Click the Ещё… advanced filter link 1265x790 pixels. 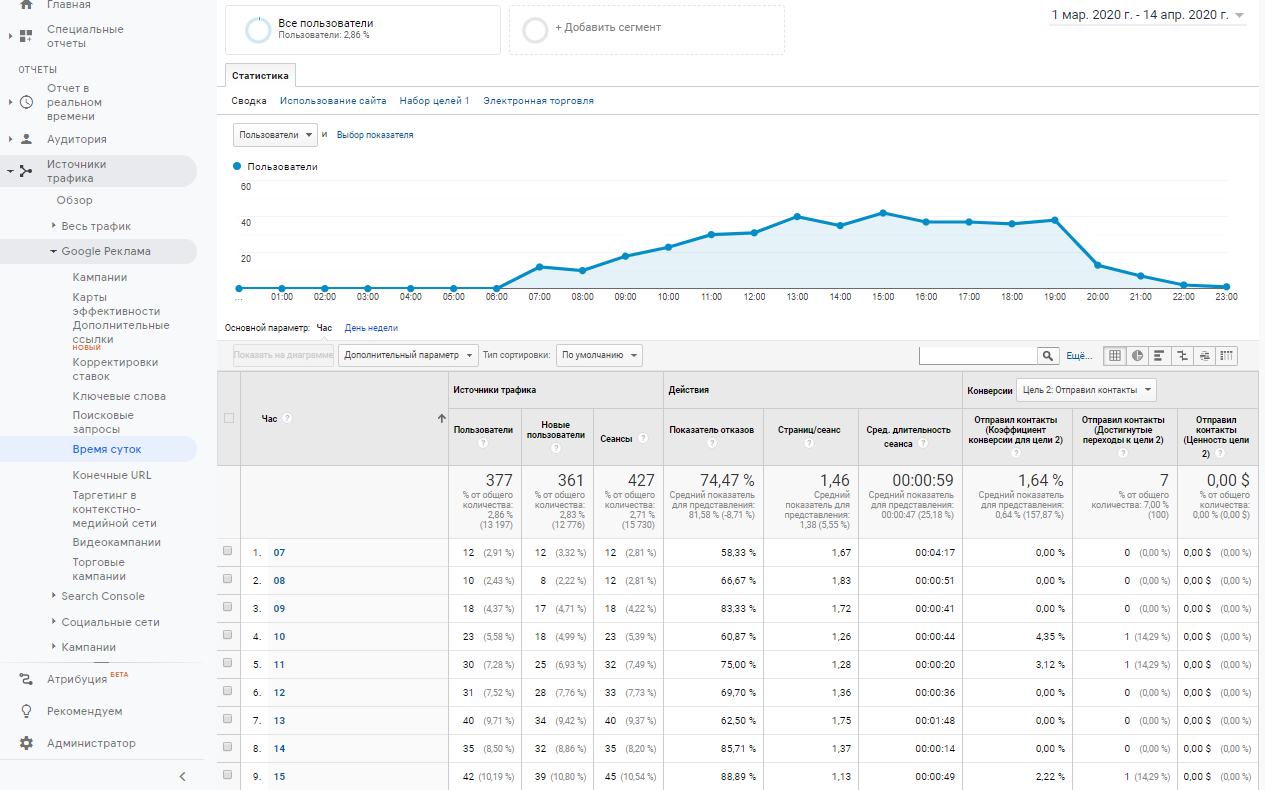coord(1079,355)
